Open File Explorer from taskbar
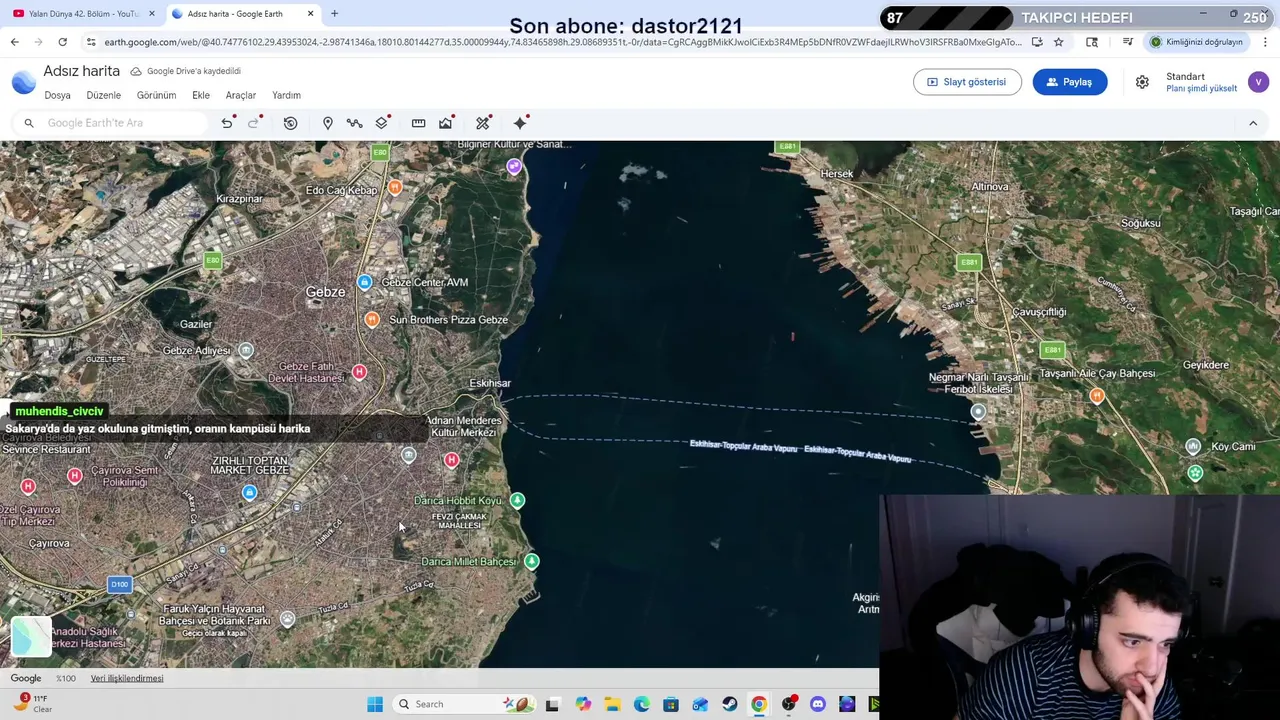Viewport: 1280px width, 720px height. point(612,704)
